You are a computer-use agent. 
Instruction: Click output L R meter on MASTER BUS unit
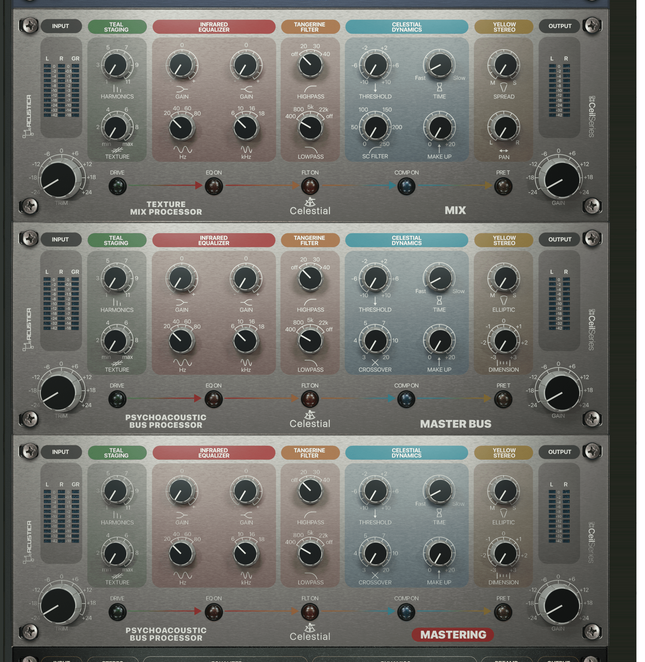[x=559, y=301]
